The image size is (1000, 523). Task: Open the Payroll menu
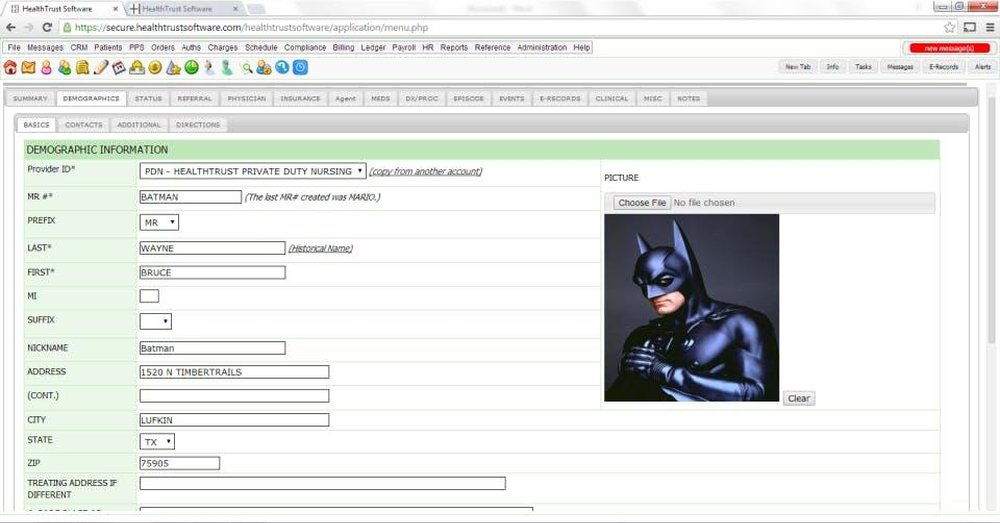coord(404,48)
